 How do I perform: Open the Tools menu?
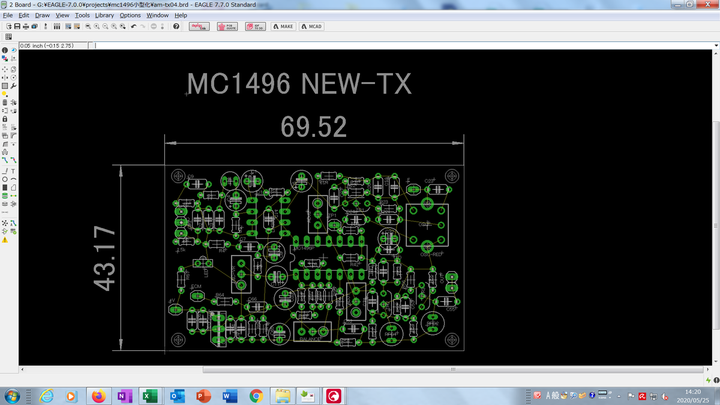(x=82, y=15)
